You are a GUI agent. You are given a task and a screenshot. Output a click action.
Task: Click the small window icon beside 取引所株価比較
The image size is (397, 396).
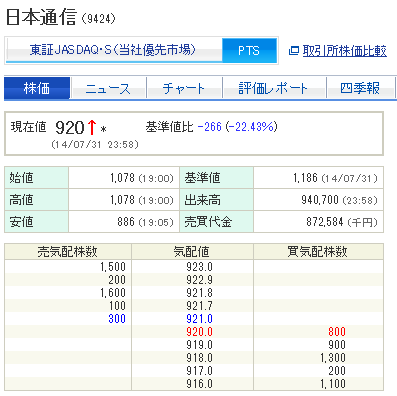pos(294,51)
